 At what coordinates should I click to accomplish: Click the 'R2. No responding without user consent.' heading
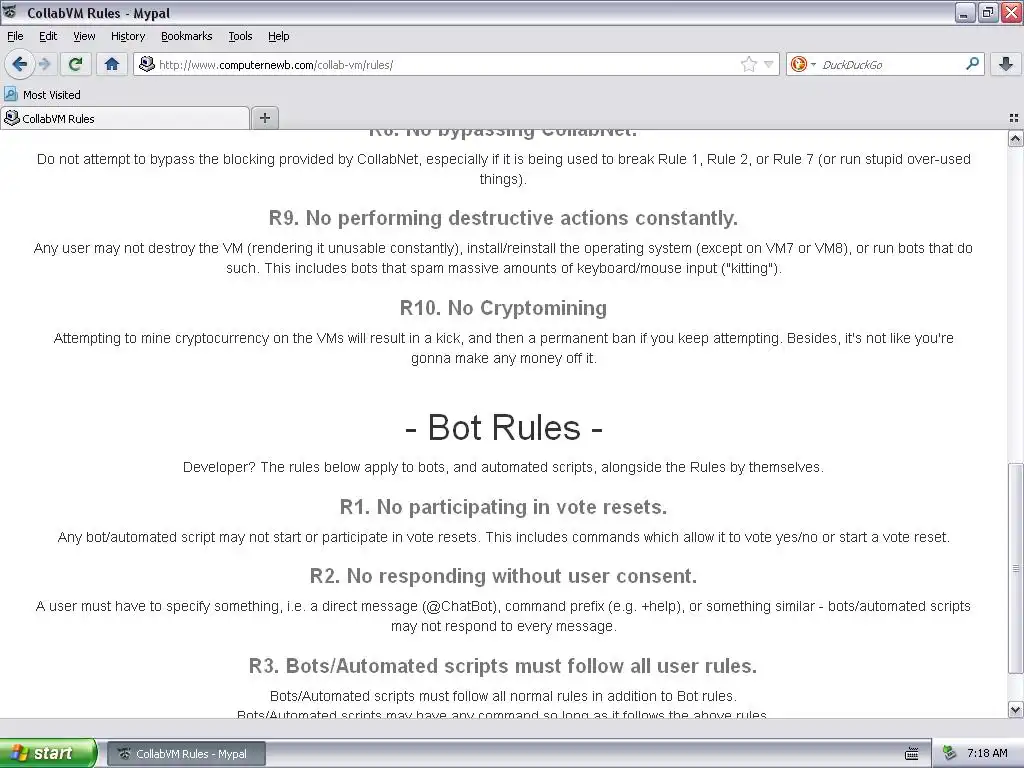[x=504, y=576]
